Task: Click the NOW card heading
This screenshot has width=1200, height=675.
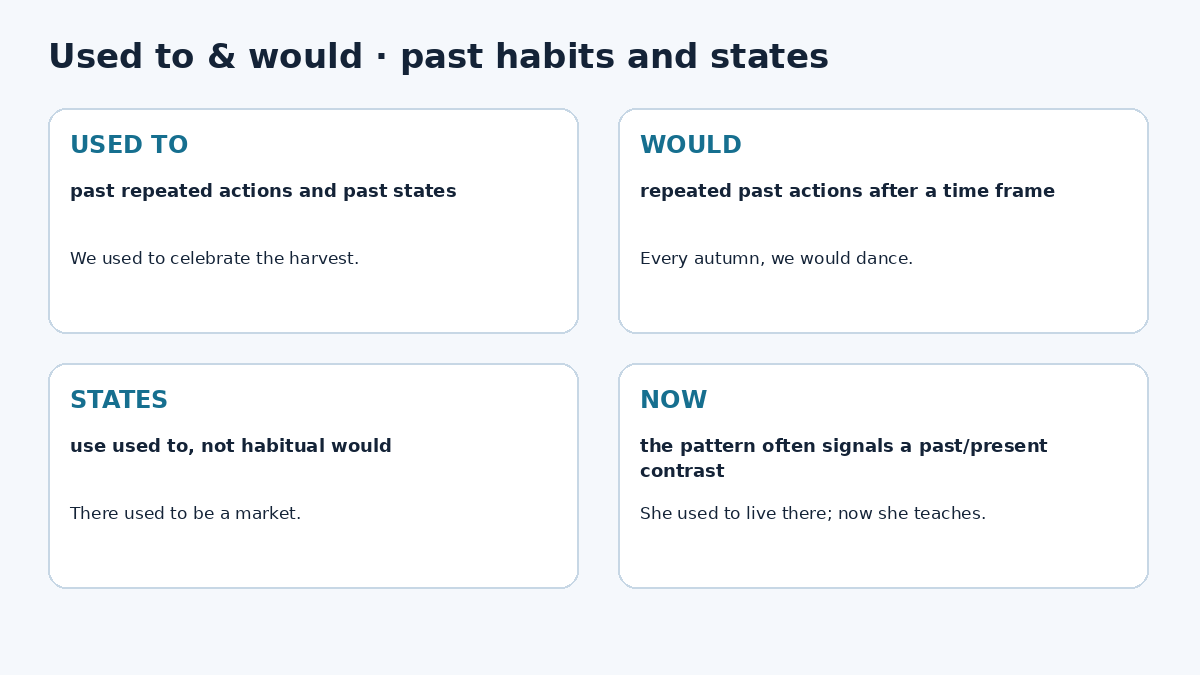Action: point(674,401)
